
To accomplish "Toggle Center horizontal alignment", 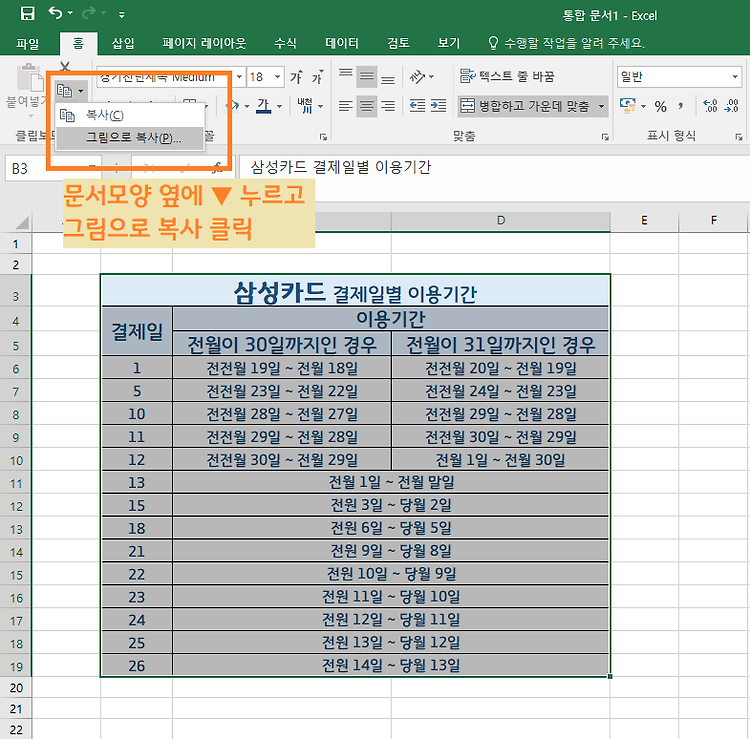I will [x=366, y=106].
